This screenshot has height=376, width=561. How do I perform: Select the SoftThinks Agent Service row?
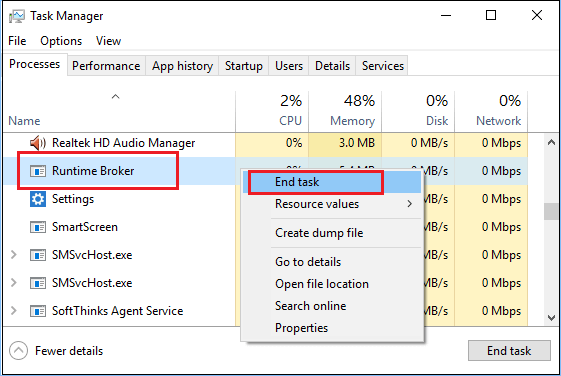click(265, 311)
